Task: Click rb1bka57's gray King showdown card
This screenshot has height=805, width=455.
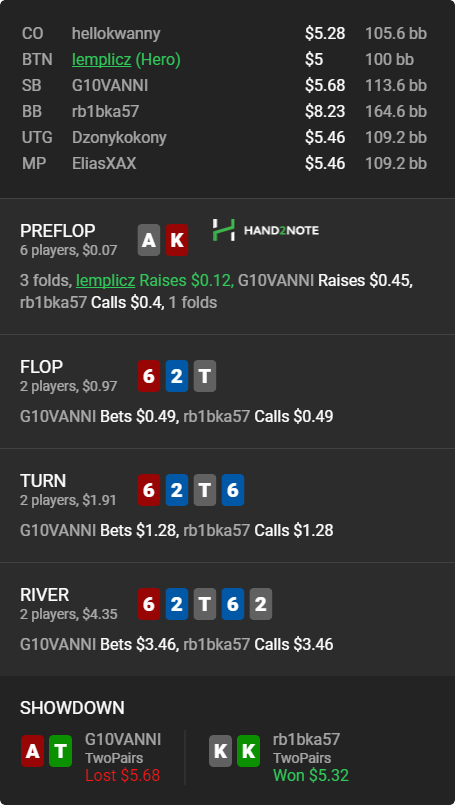Action: tap(220, 751)
